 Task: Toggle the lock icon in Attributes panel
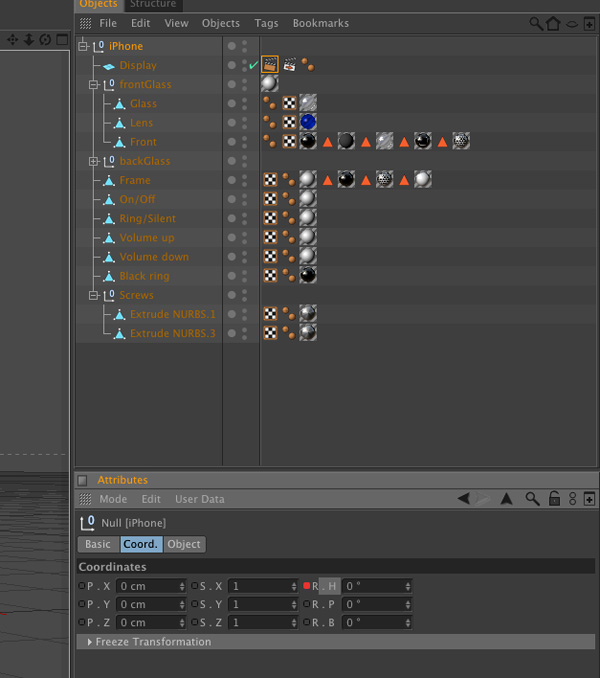tap(554, 499)
